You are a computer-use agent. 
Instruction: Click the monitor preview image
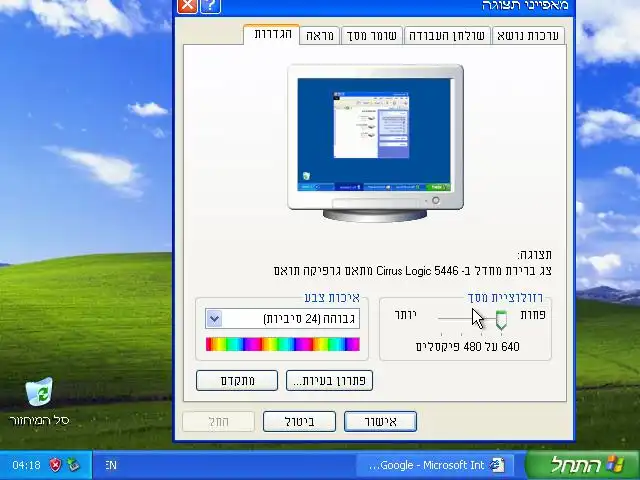(375, 143)
